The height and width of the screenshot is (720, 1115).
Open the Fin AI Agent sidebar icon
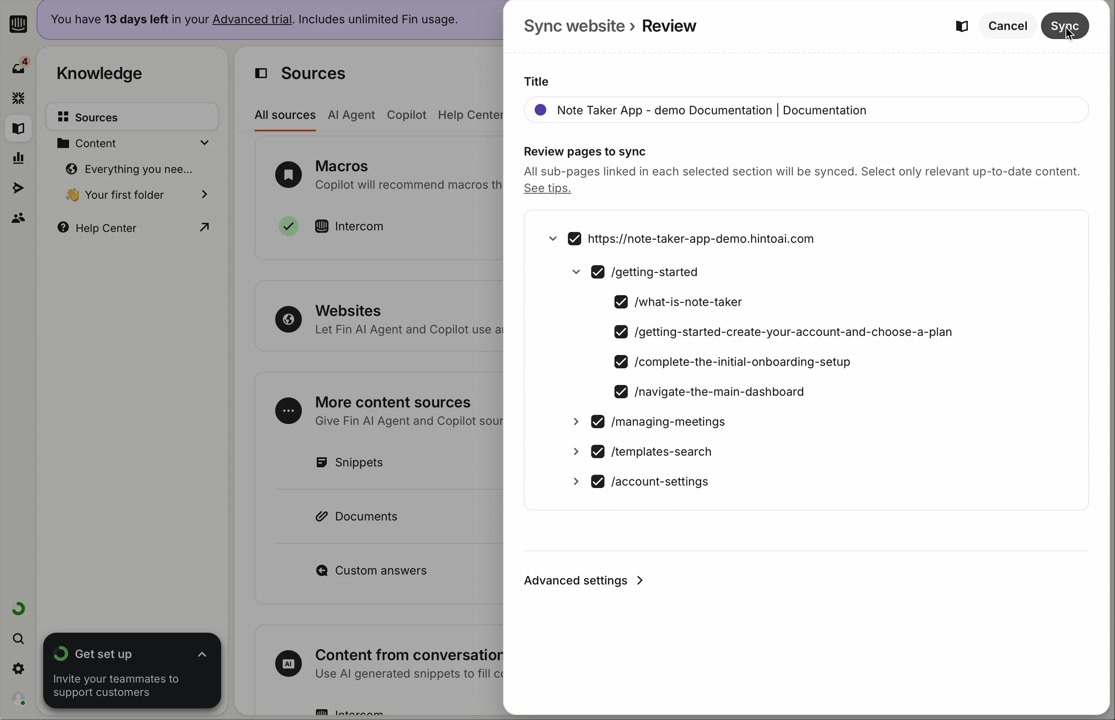(x=18, y=98)
